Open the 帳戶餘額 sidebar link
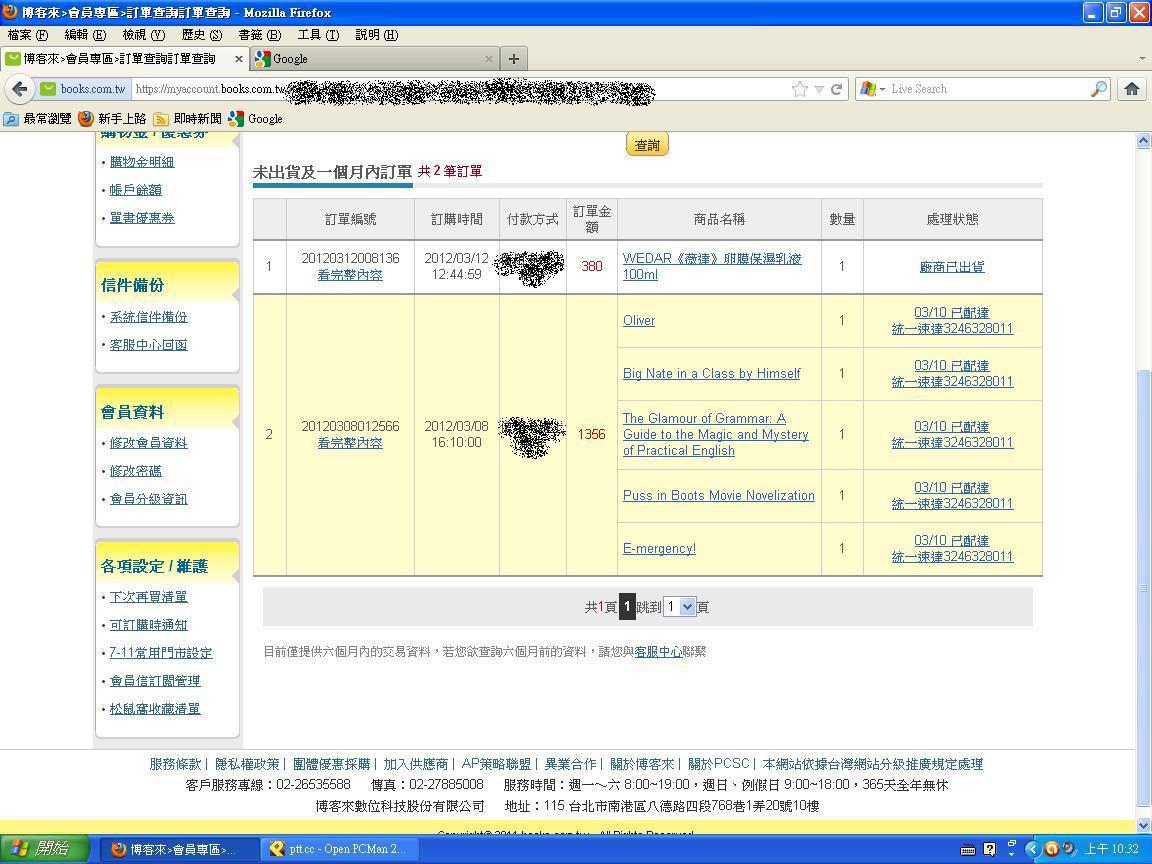This screenshot has width=1152, height=864. pos(135,190)
